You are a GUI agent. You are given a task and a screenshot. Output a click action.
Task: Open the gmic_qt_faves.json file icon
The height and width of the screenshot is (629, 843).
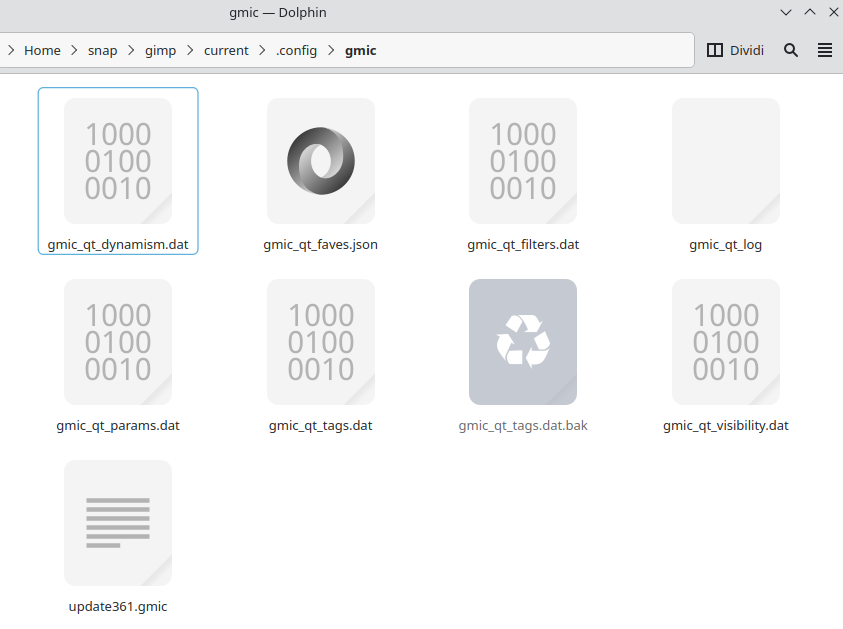click(x=320, y=160)
